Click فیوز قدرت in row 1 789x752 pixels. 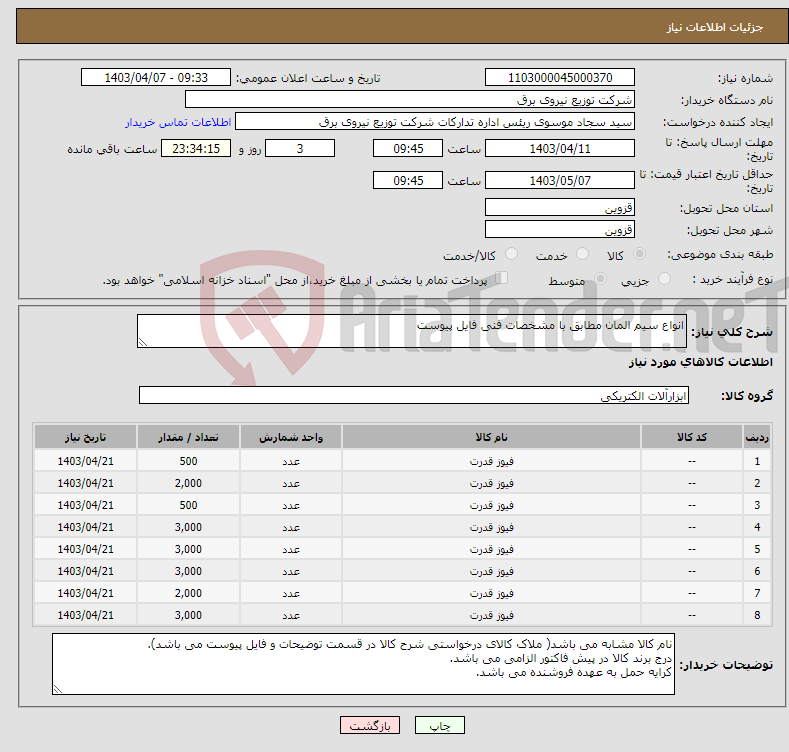tap(491, 461)
